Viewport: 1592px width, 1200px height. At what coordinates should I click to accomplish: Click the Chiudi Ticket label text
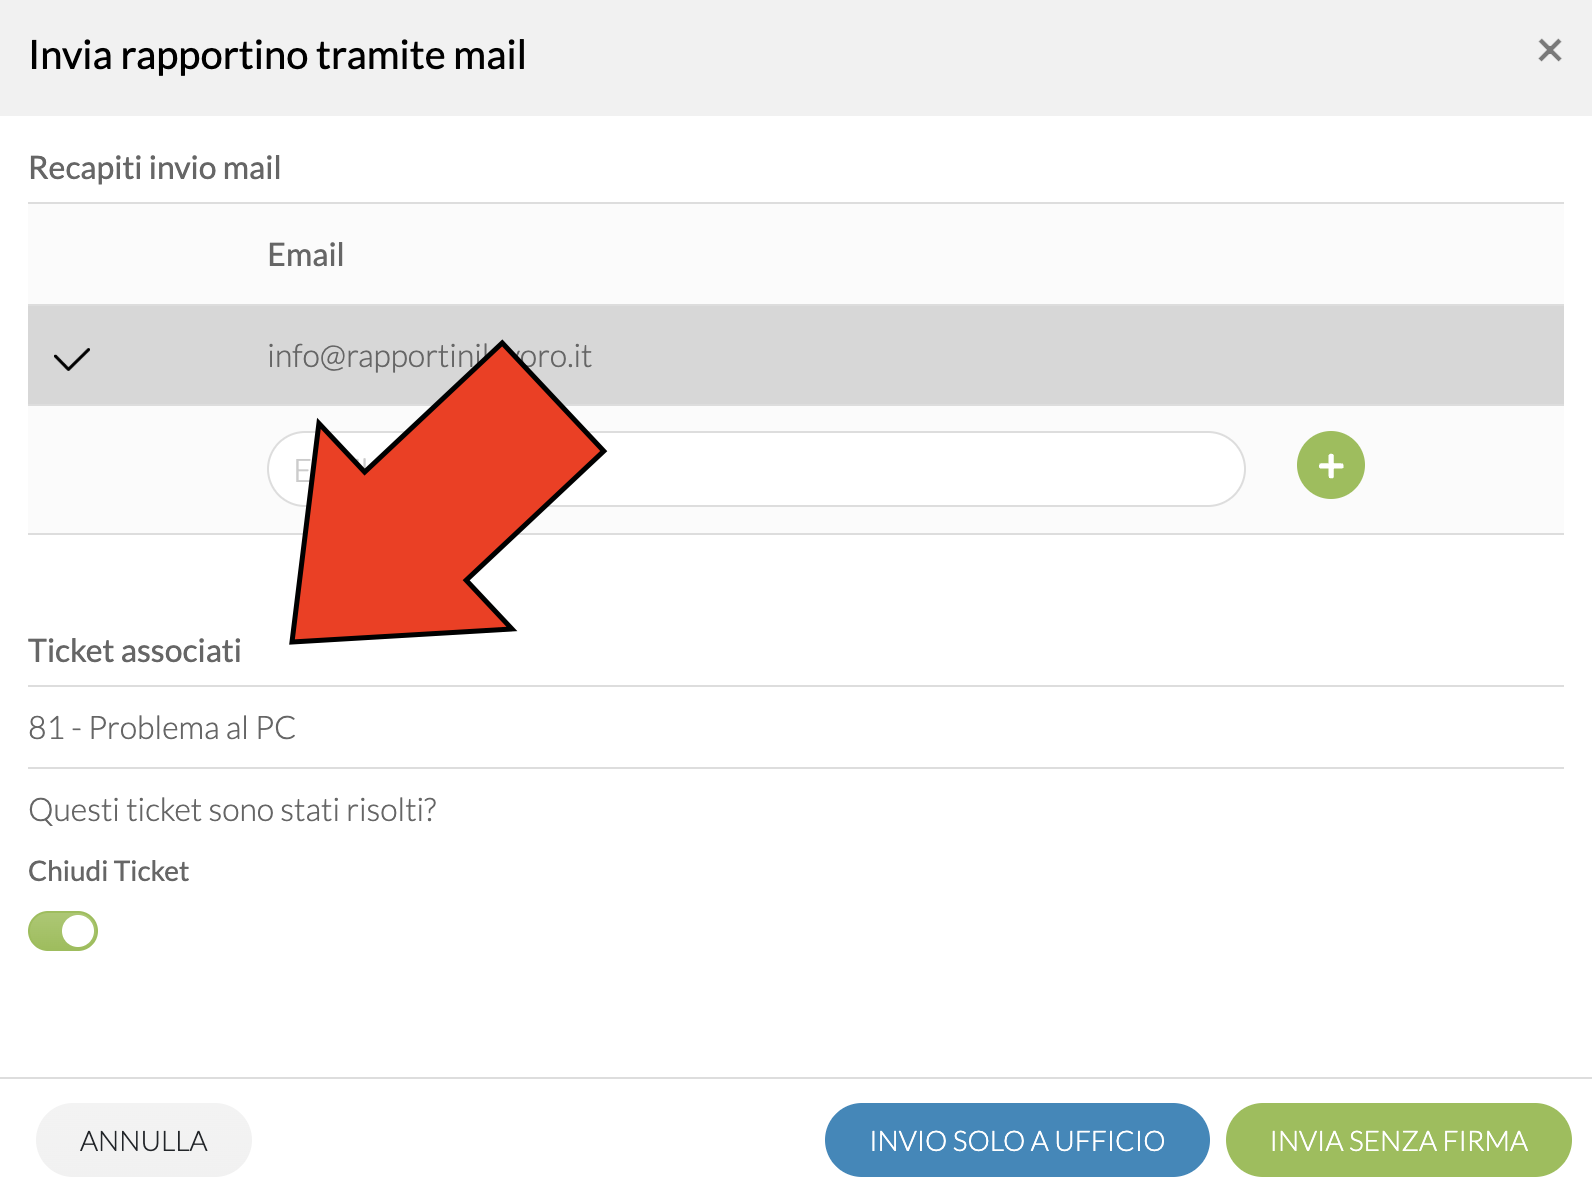point(109,871)
